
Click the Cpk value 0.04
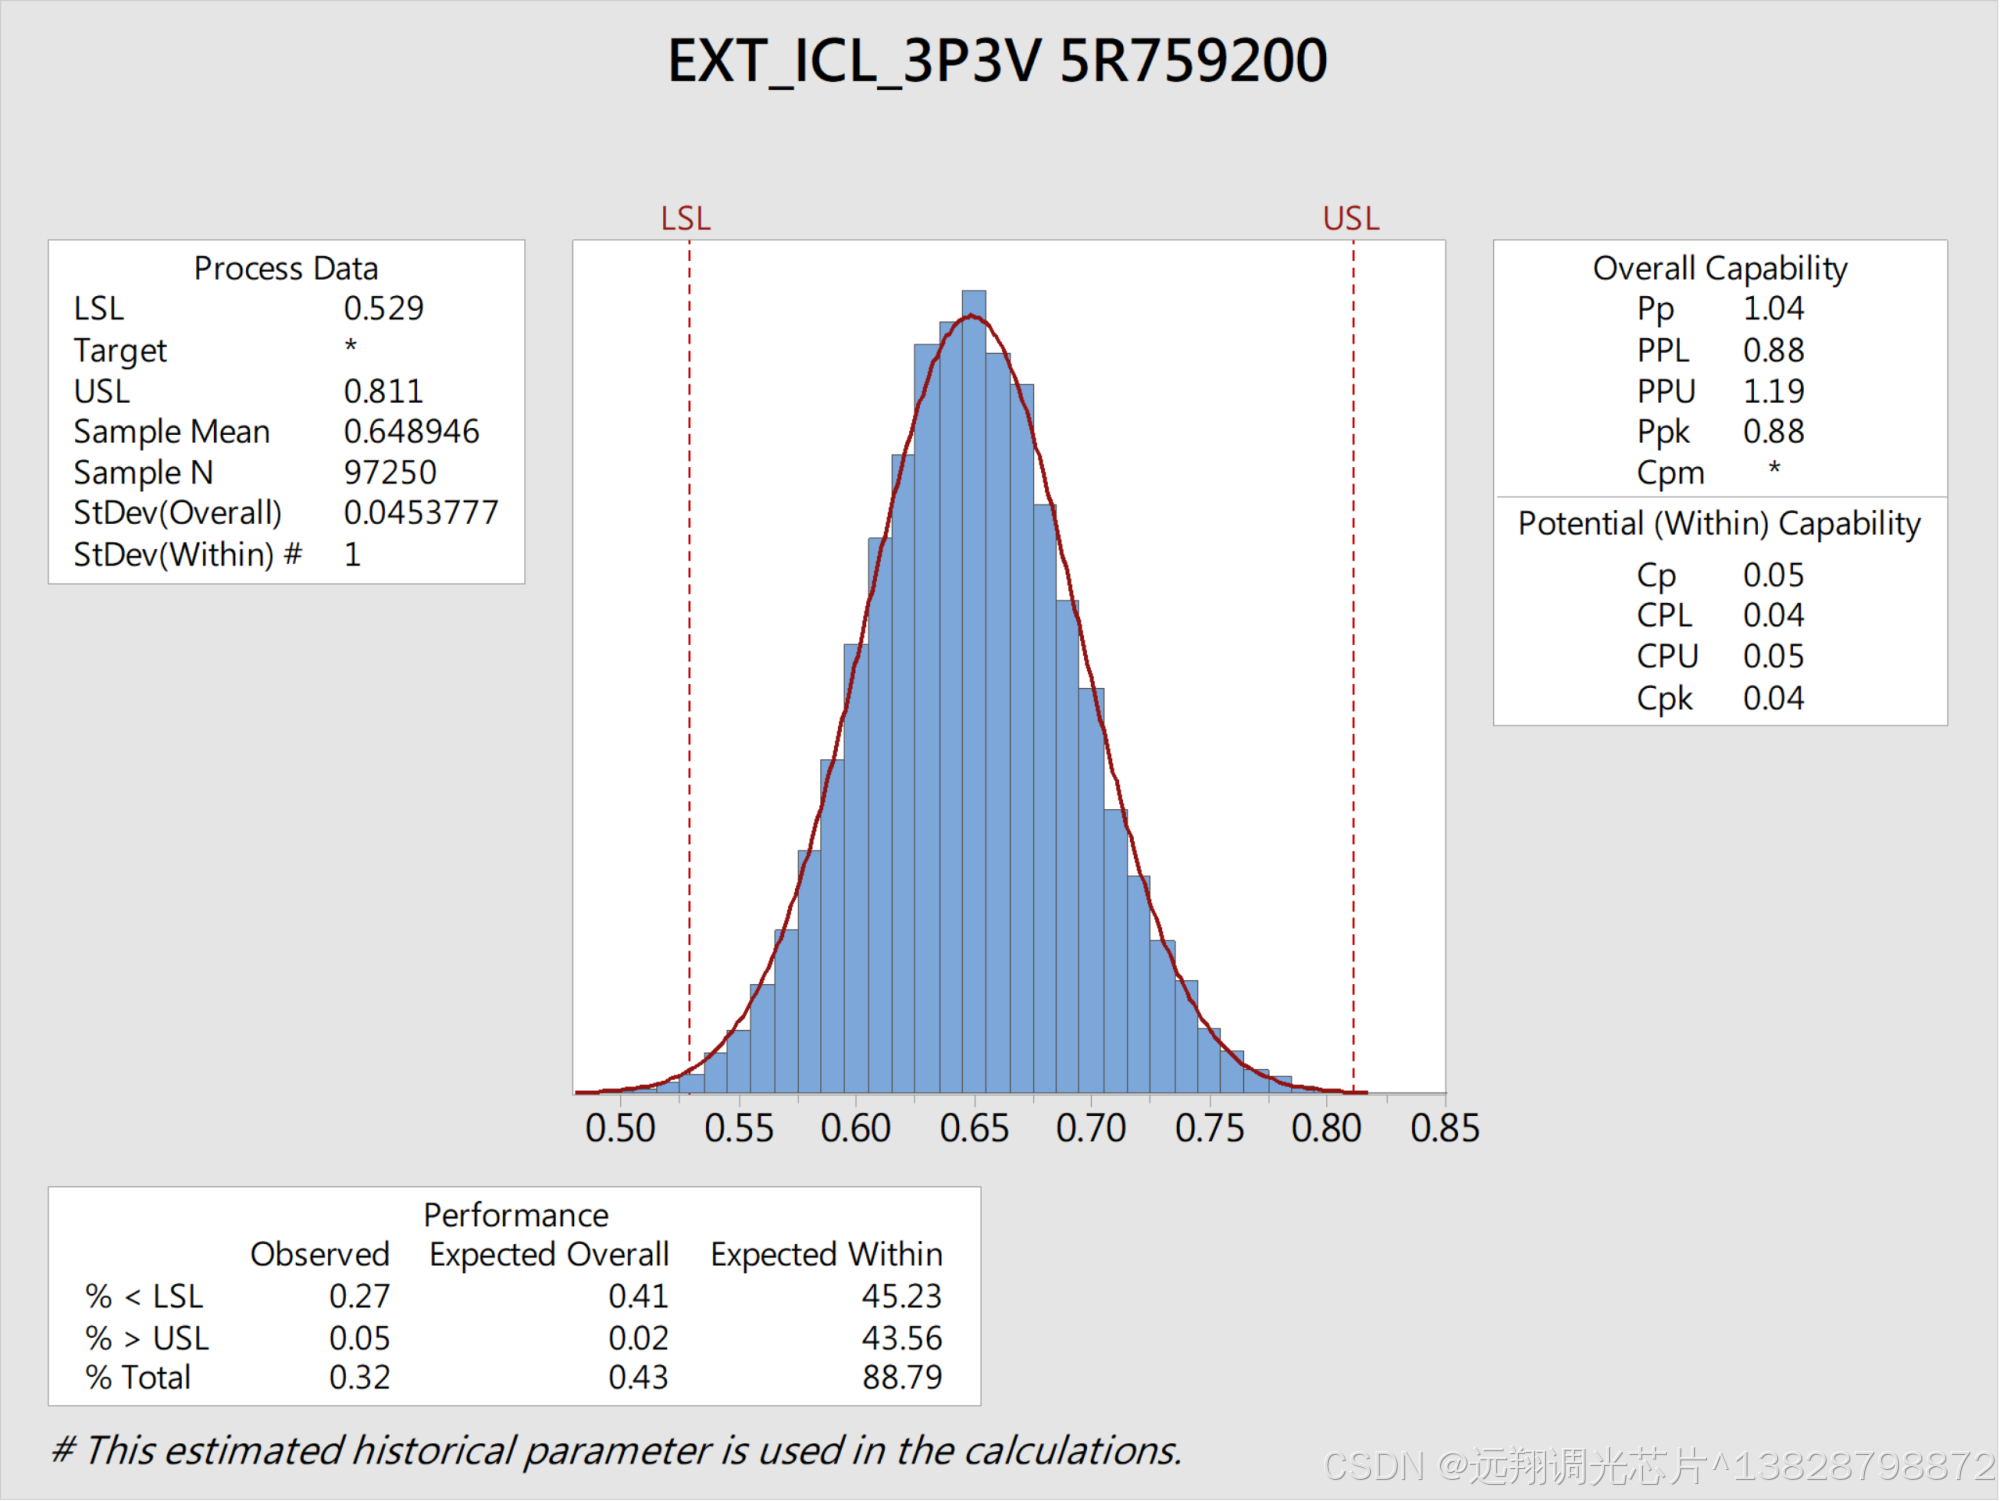point(1773,697)
